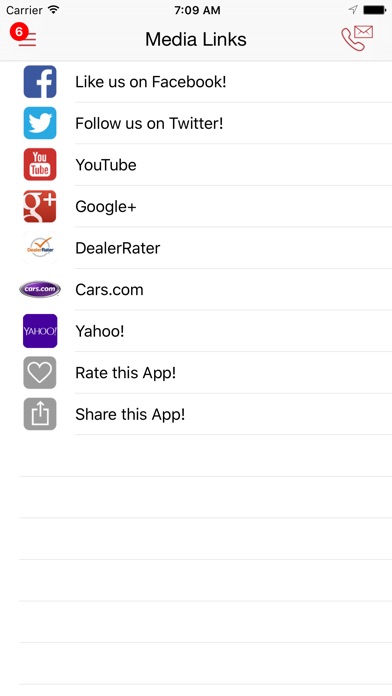This screenshot has width=392, height=696.
Task: Choose Rate this App! option
Action: coord(196,372)
